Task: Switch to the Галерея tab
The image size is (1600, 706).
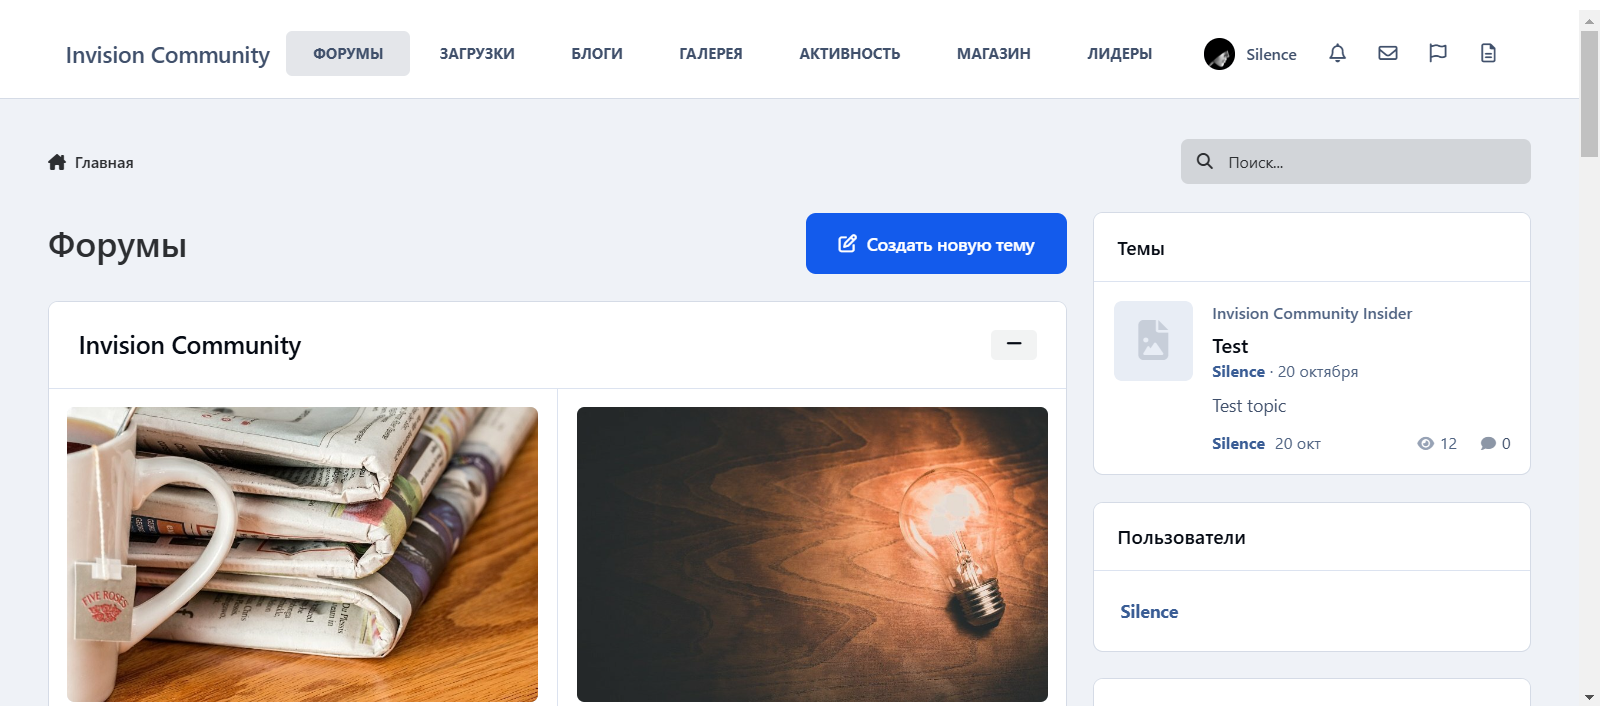Action: (710, 54)
